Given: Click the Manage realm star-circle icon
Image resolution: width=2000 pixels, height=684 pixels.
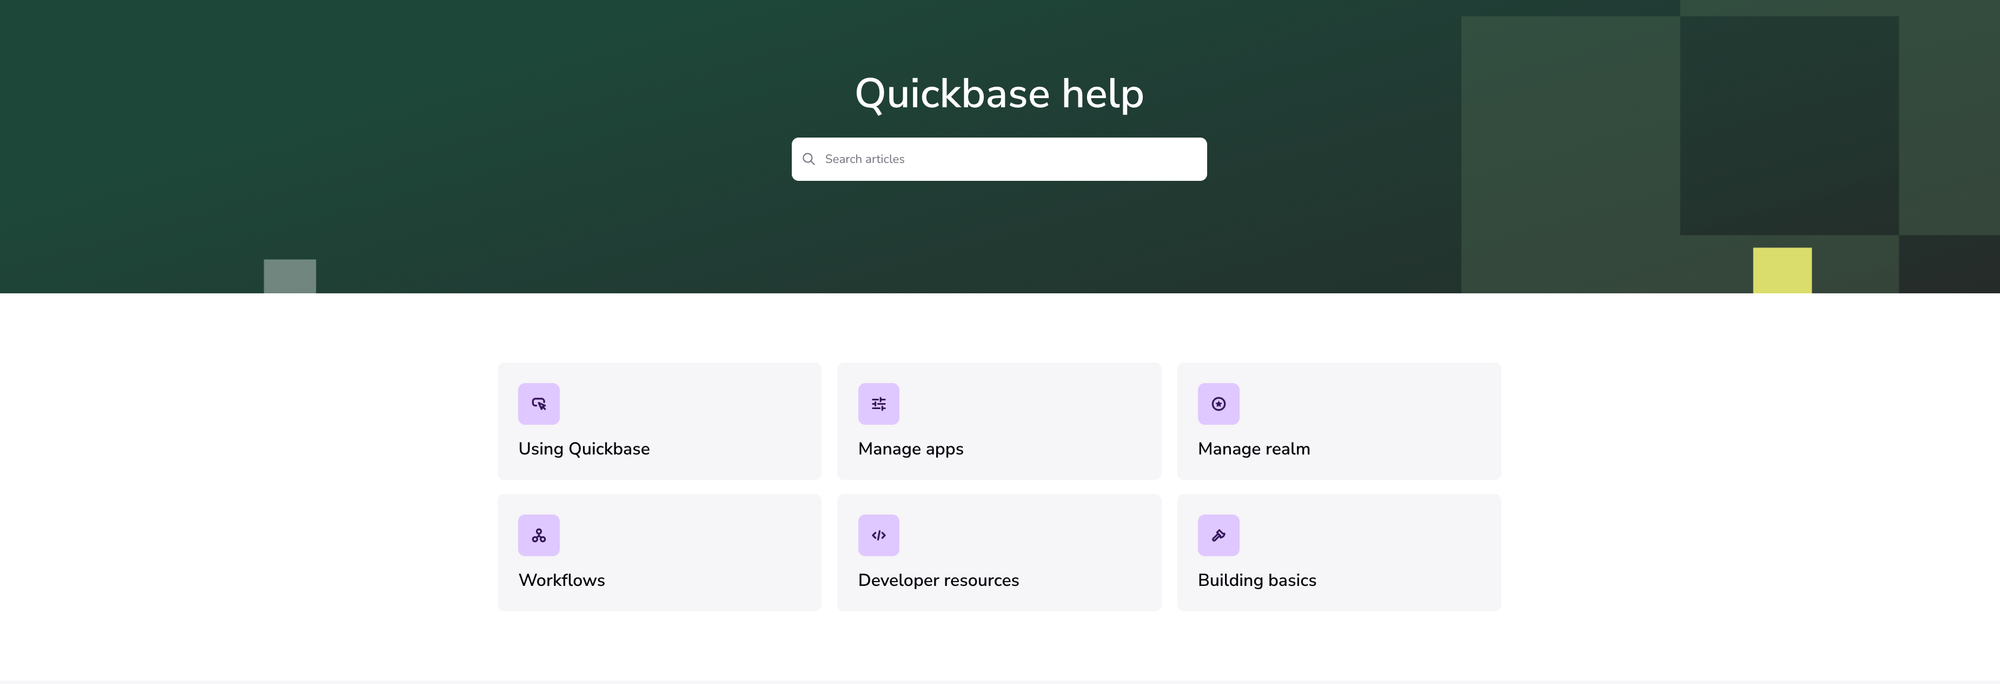Looking at the screenshot, I should pos(1219,404).
